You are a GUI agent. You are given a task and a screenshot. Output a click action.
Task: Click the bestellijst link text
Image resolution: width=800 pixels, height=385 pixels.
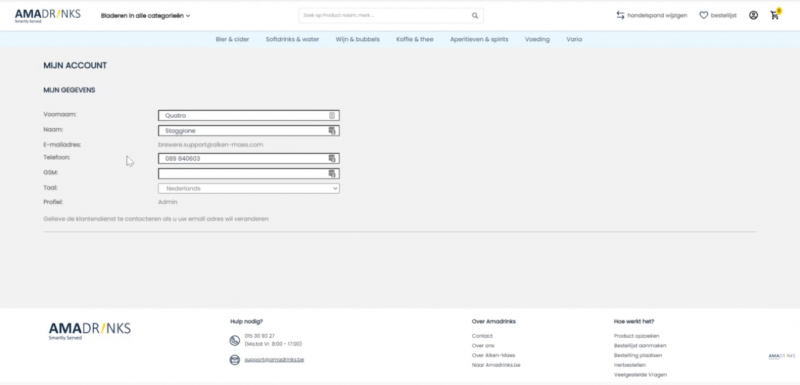[723, 16]
